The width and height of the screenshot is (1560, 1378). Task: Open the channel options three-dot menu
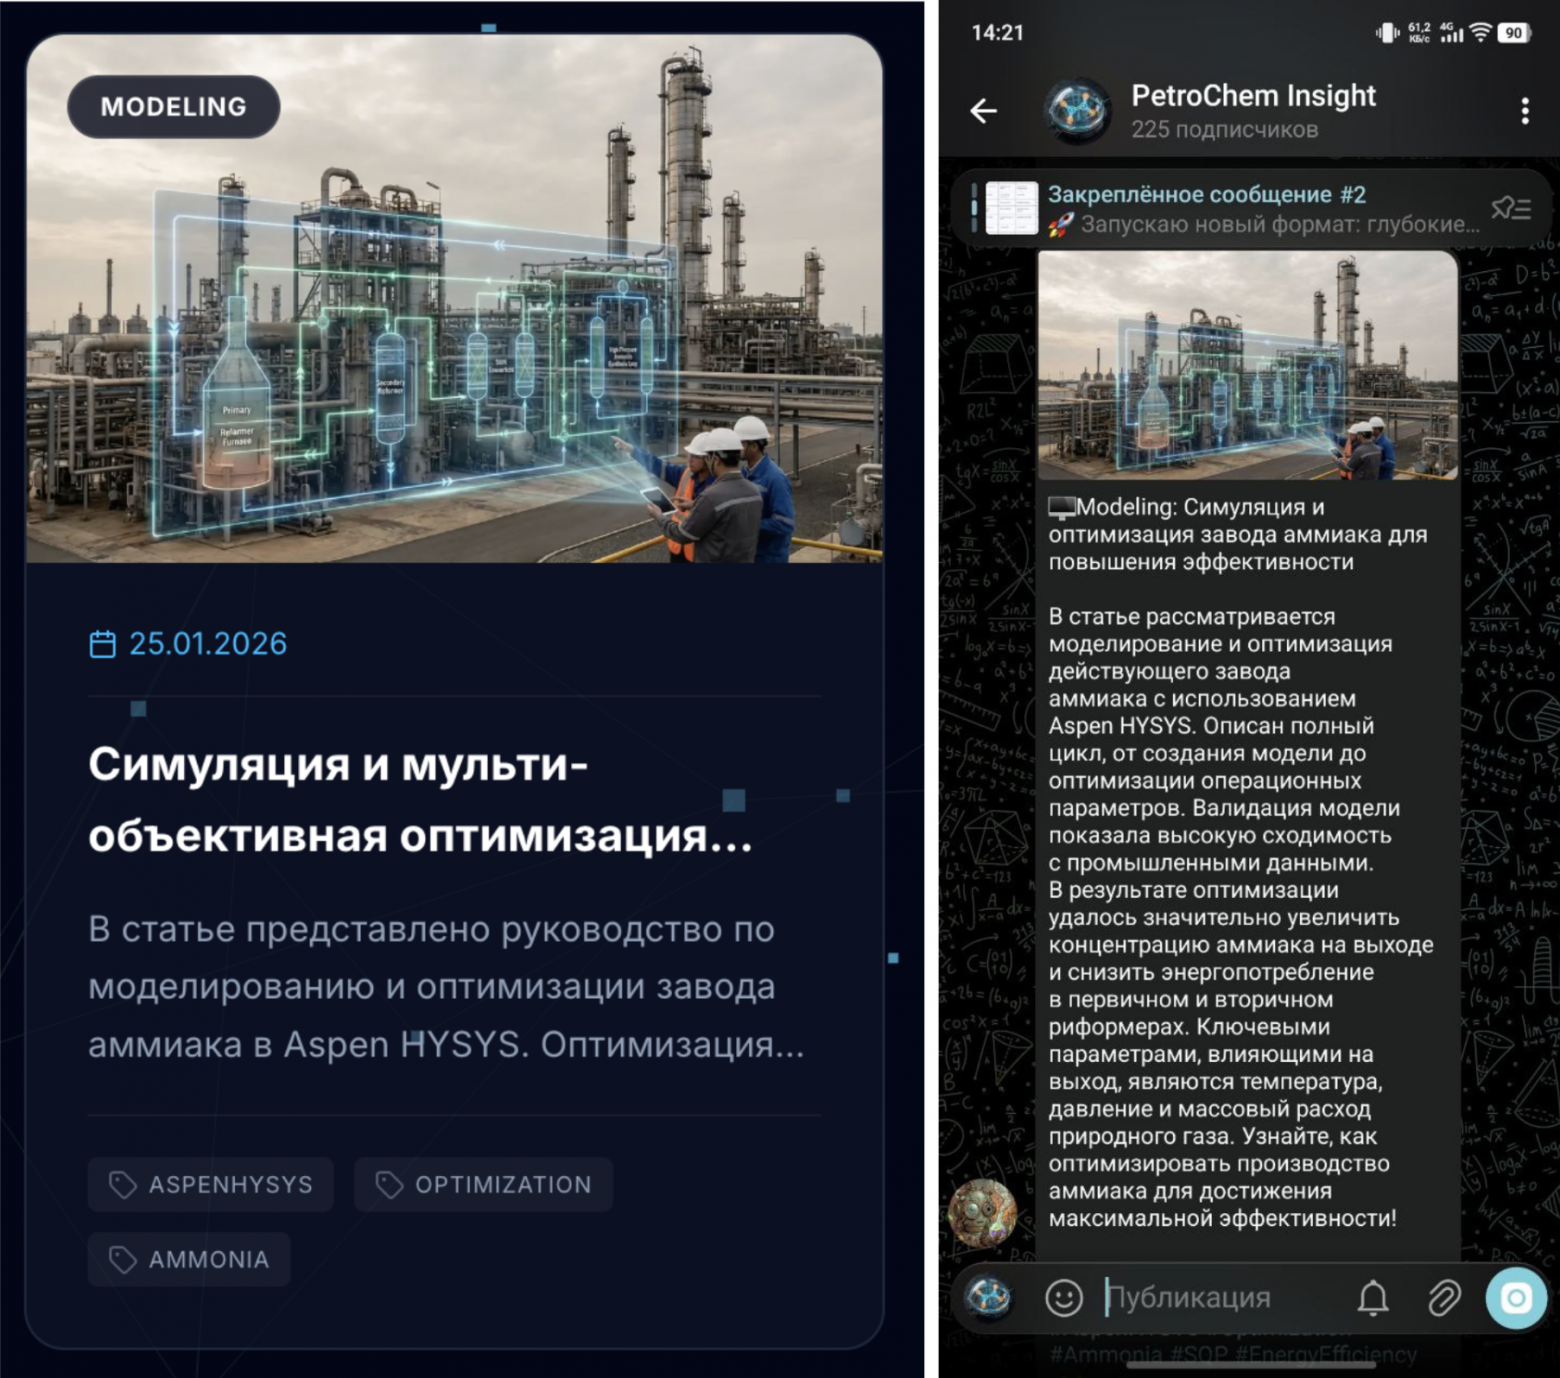[x=1524, y=108]
